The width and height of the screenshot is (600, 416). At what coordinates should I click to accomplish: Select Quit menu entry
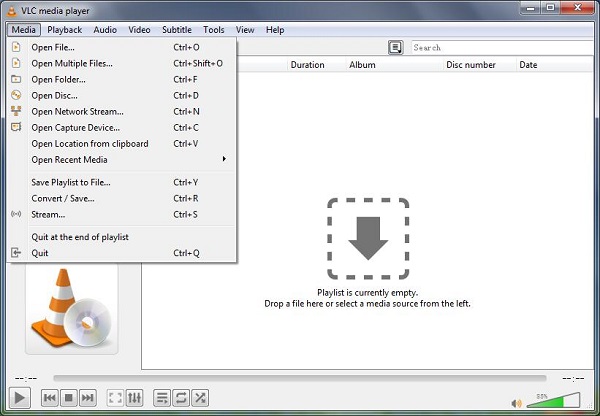tap(121, 253)
